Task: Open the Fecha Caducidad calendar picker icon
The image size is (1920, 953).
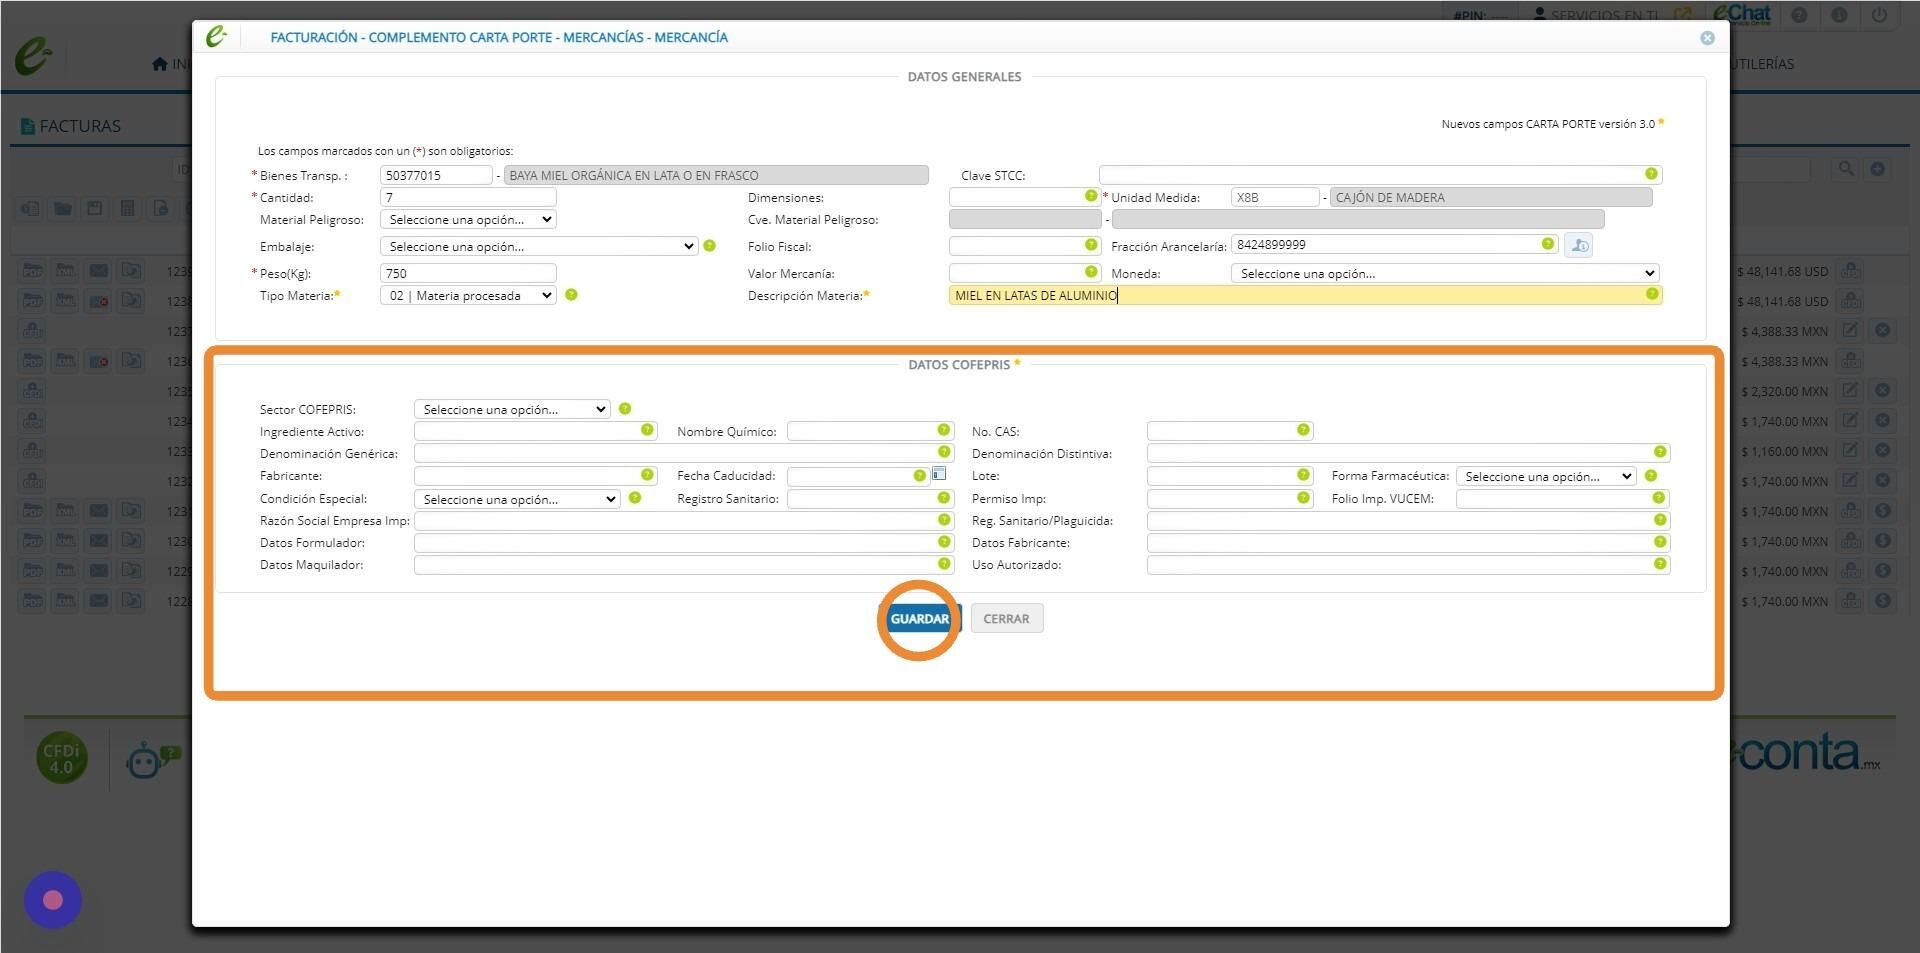Action: tap(939, 474)
